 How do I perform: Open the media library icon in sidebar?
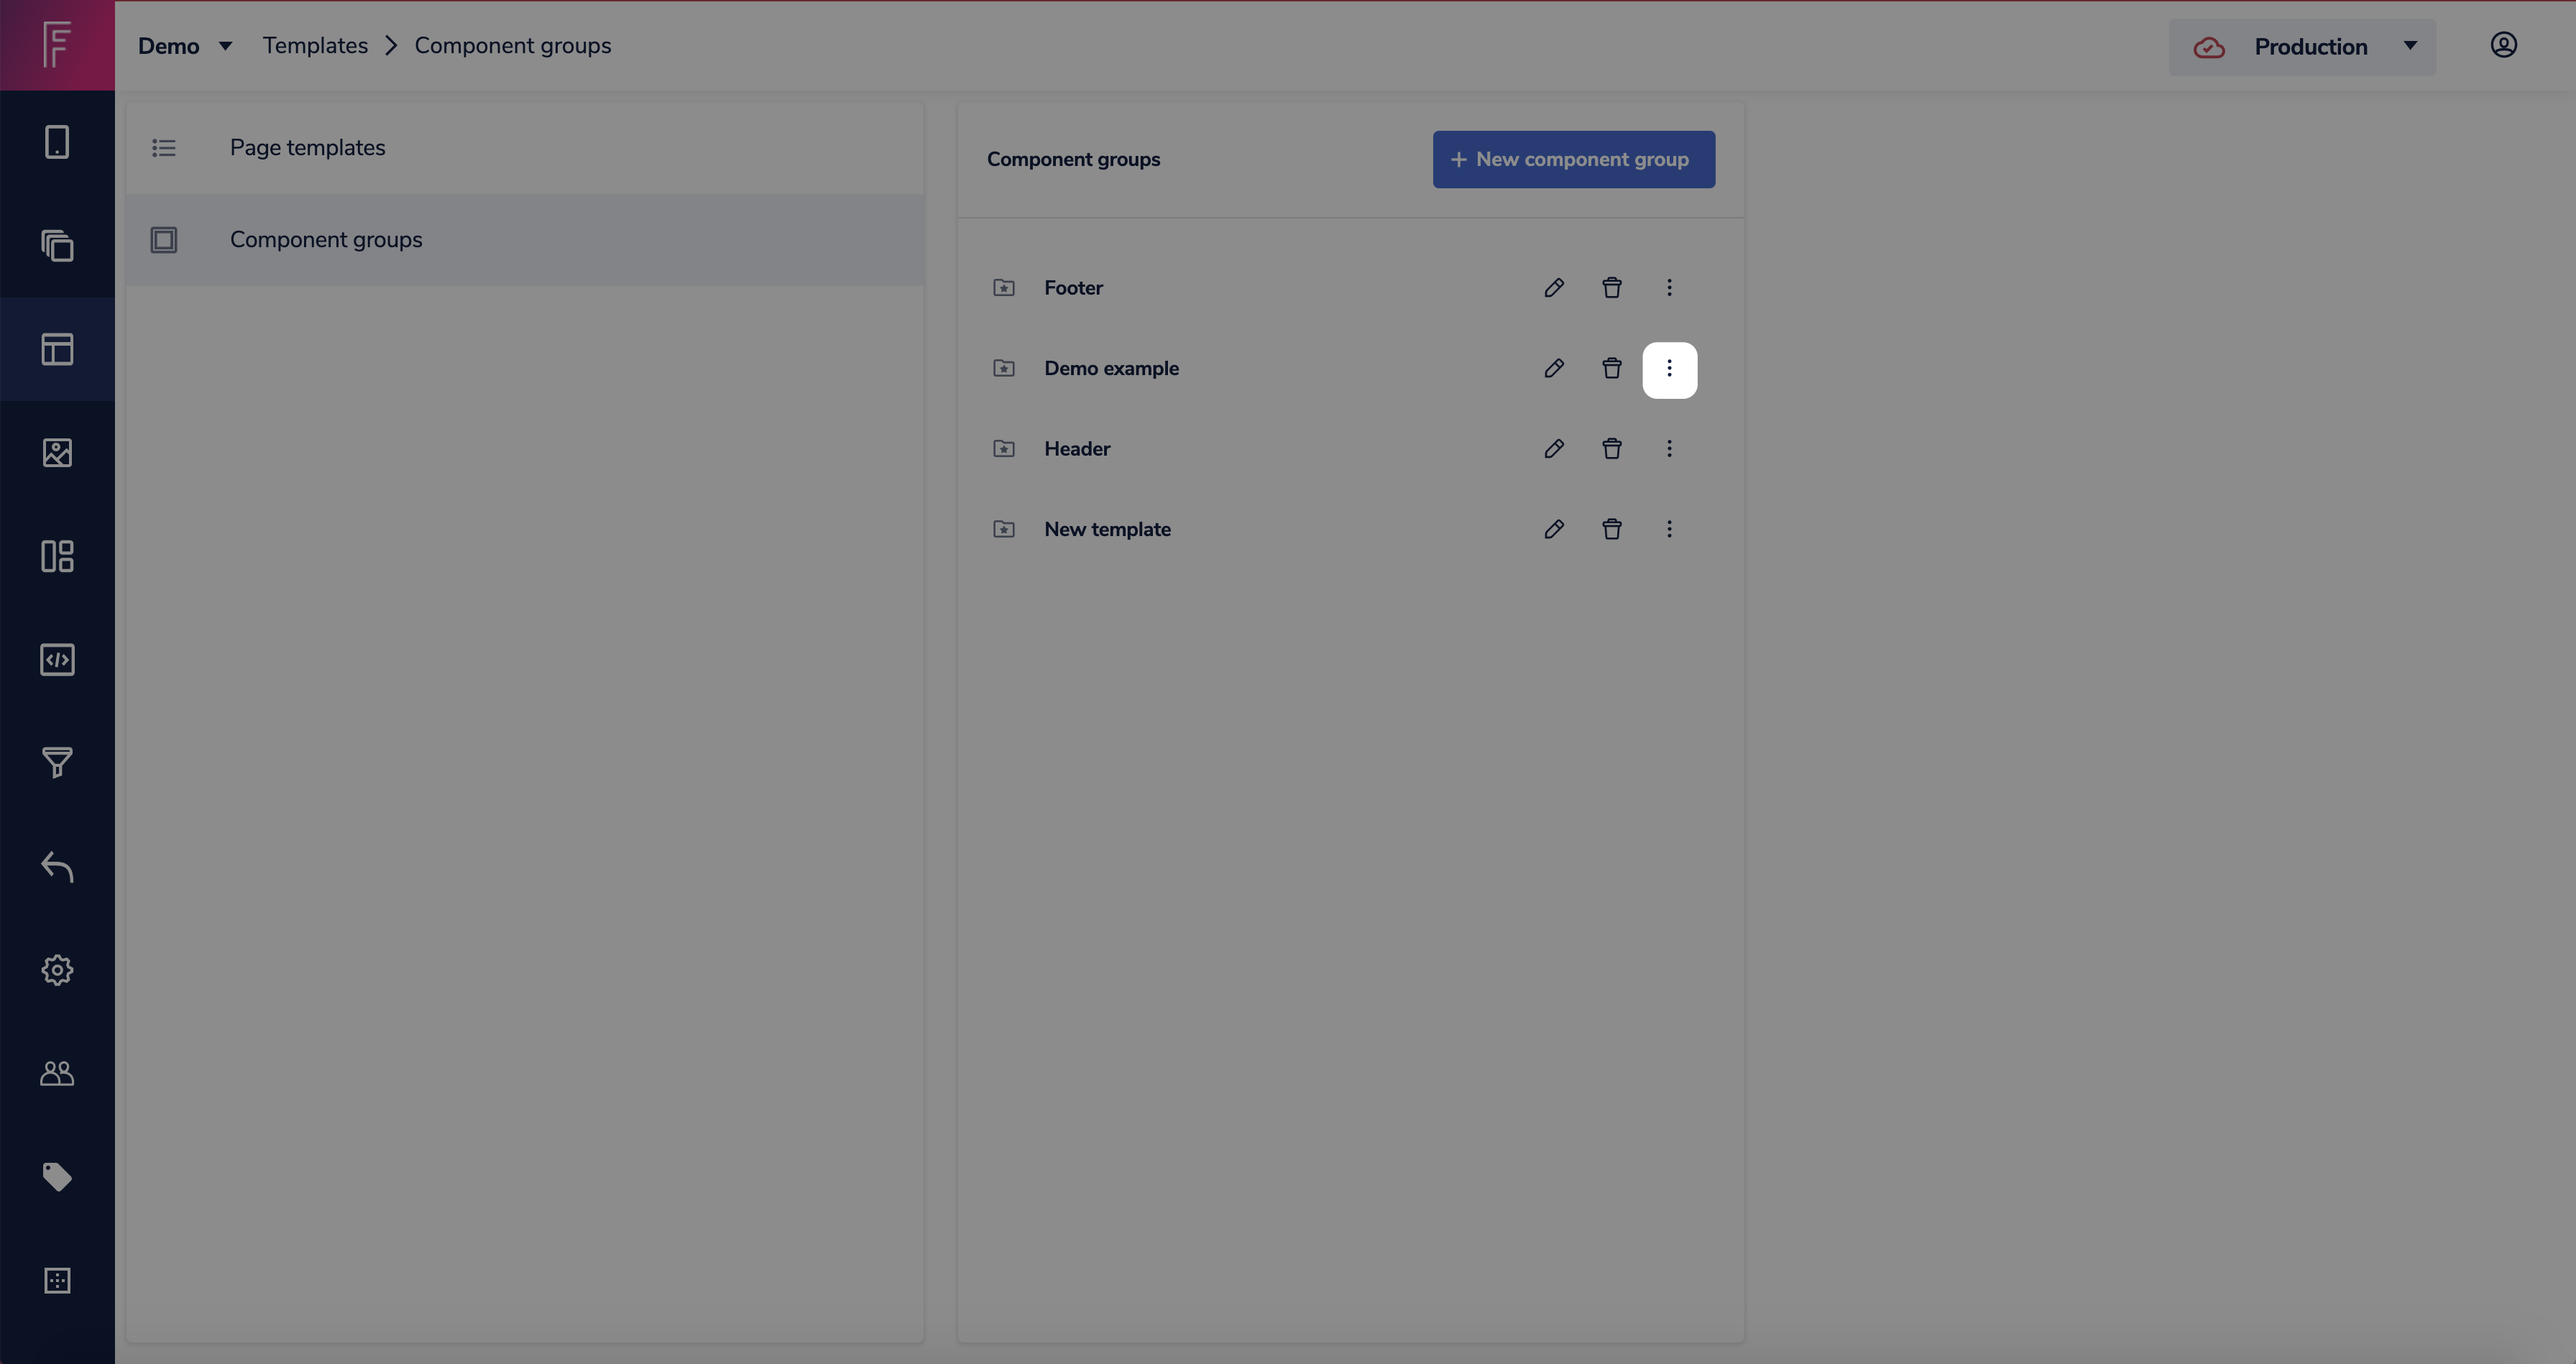pyautogui.click(x=57, y=452)
